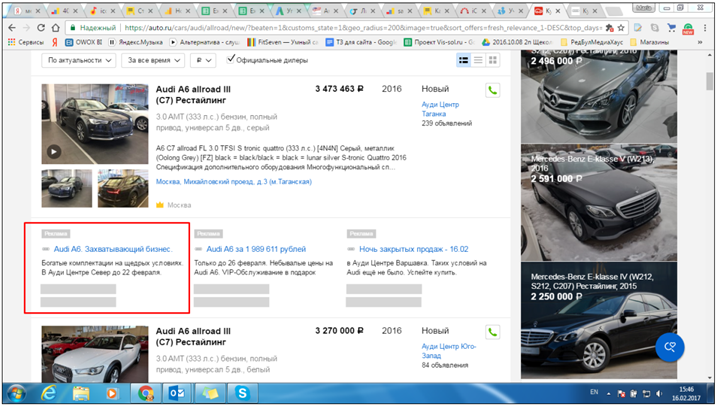Image resolution: width=718 pixels, height=406 pixels.
Task: Click the green phone icon for Ауди Центр Таганка
Action: (492, 90)
